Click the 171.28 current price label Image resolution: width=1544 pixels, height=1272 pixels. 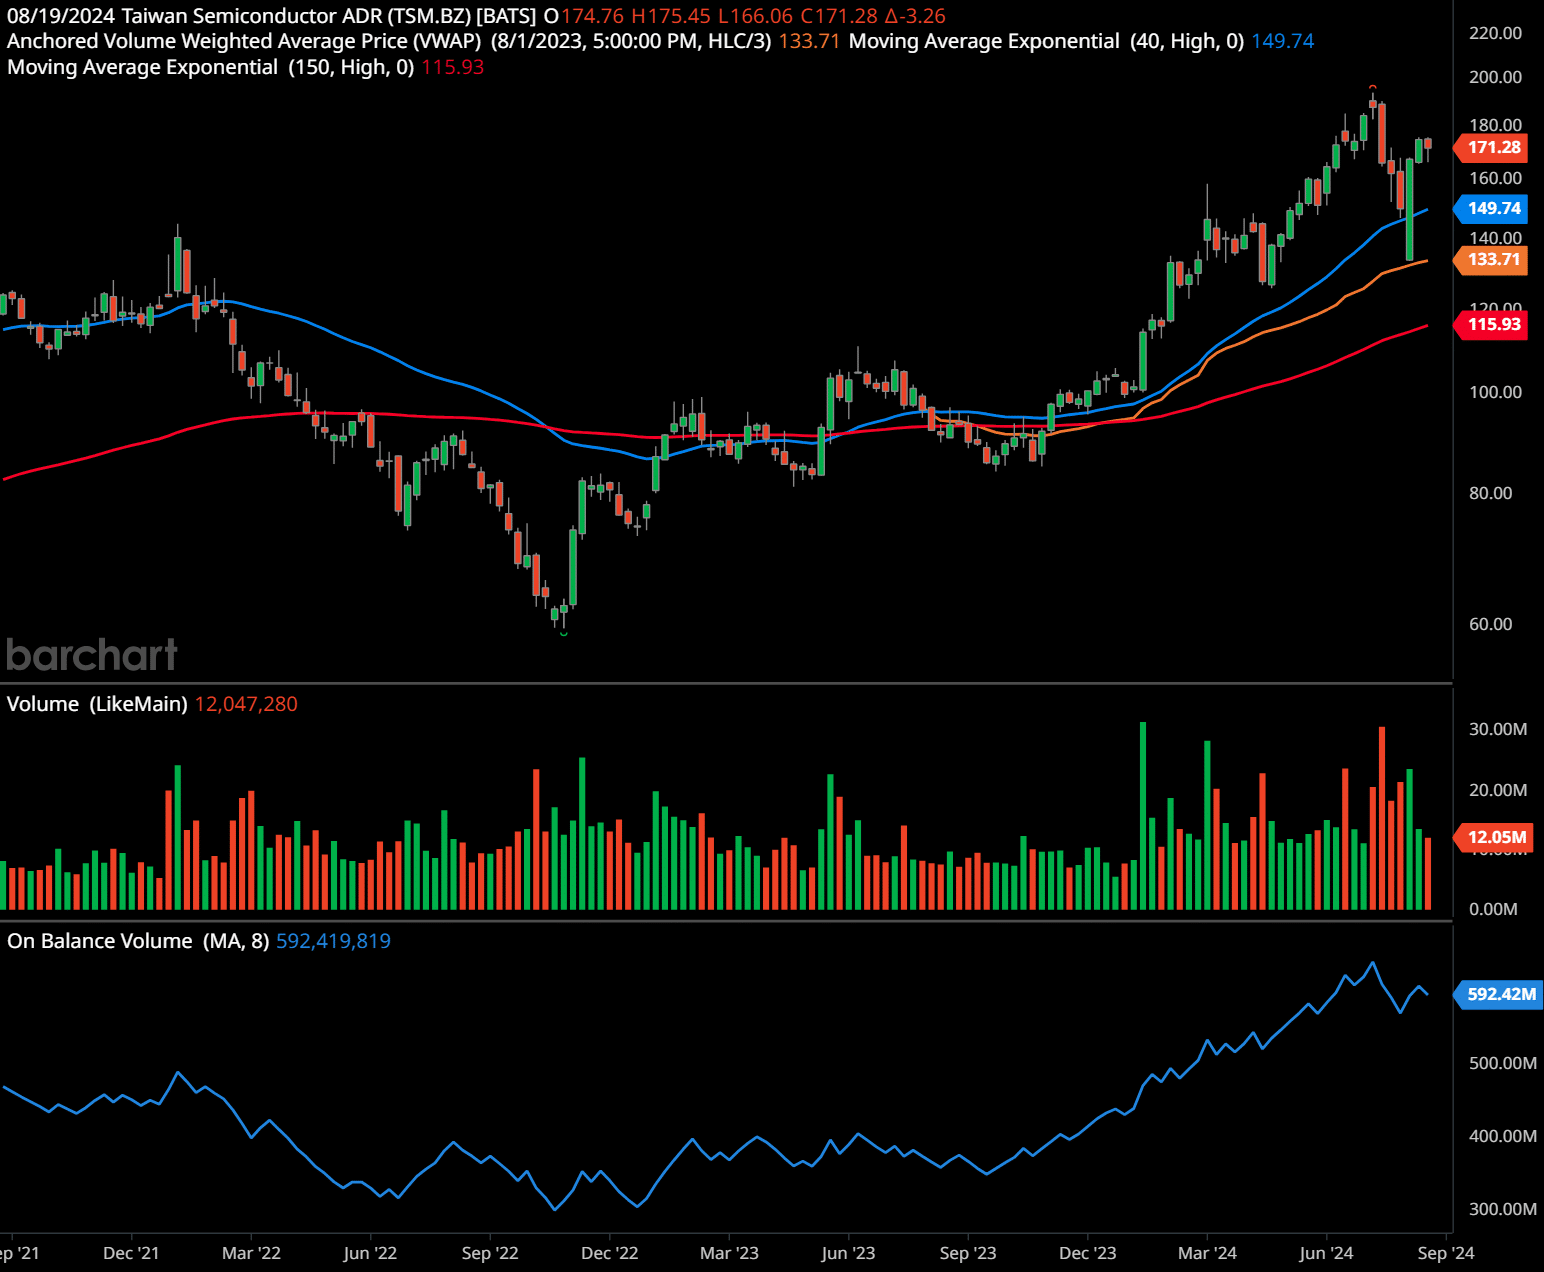pos(1493,147)
